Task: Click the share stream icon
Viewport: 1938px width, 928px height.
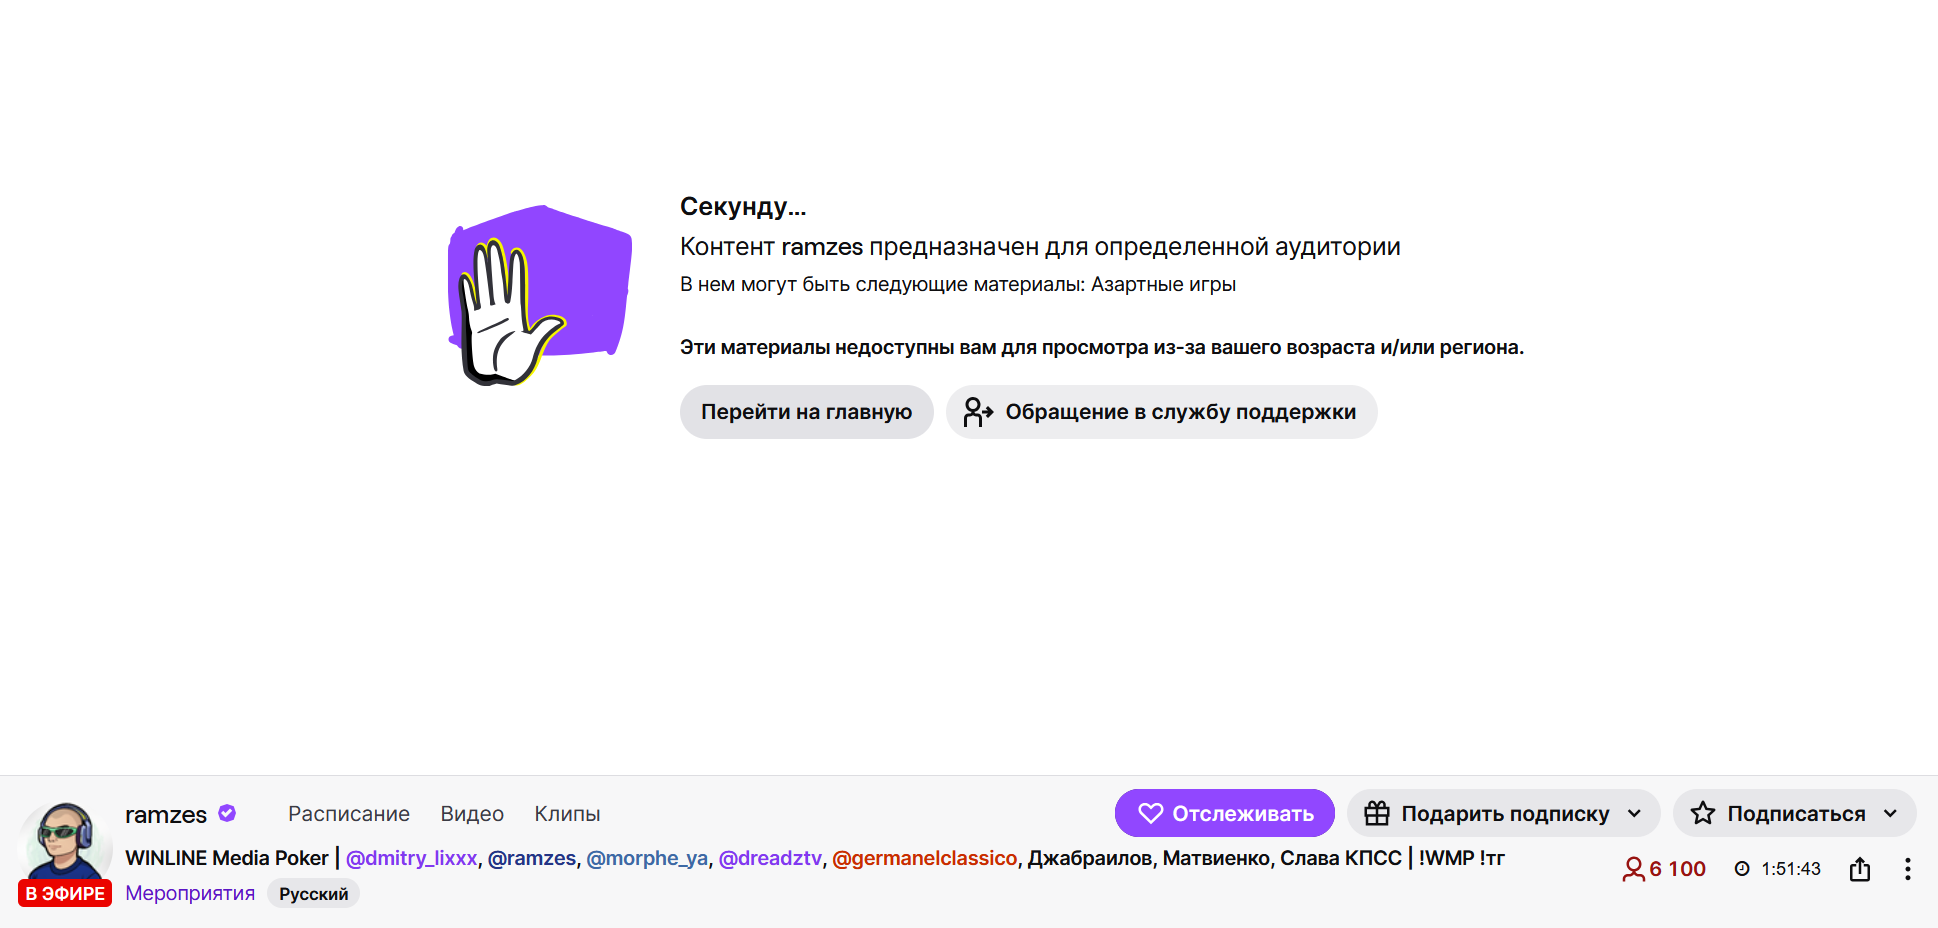Action: 1860,869
